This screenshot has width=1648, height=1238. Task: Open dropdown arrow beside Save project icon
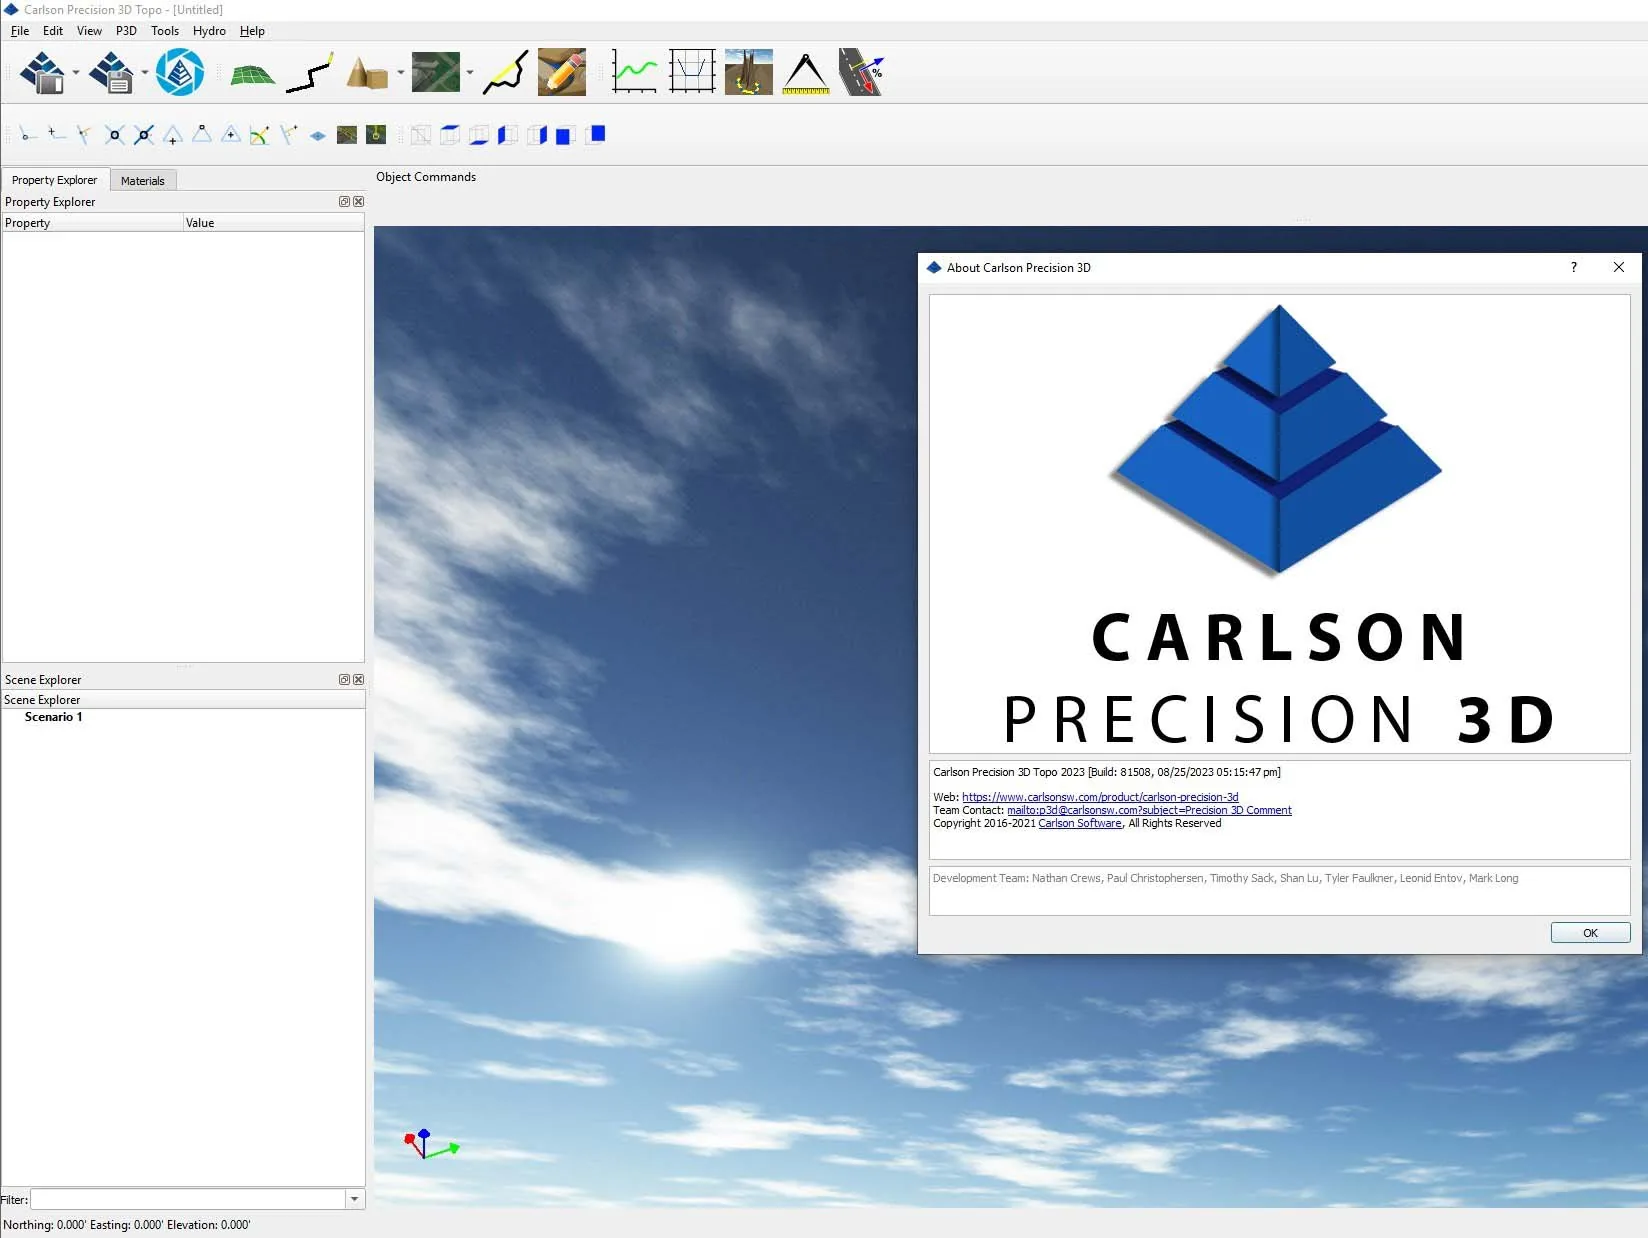coord(145,72)
